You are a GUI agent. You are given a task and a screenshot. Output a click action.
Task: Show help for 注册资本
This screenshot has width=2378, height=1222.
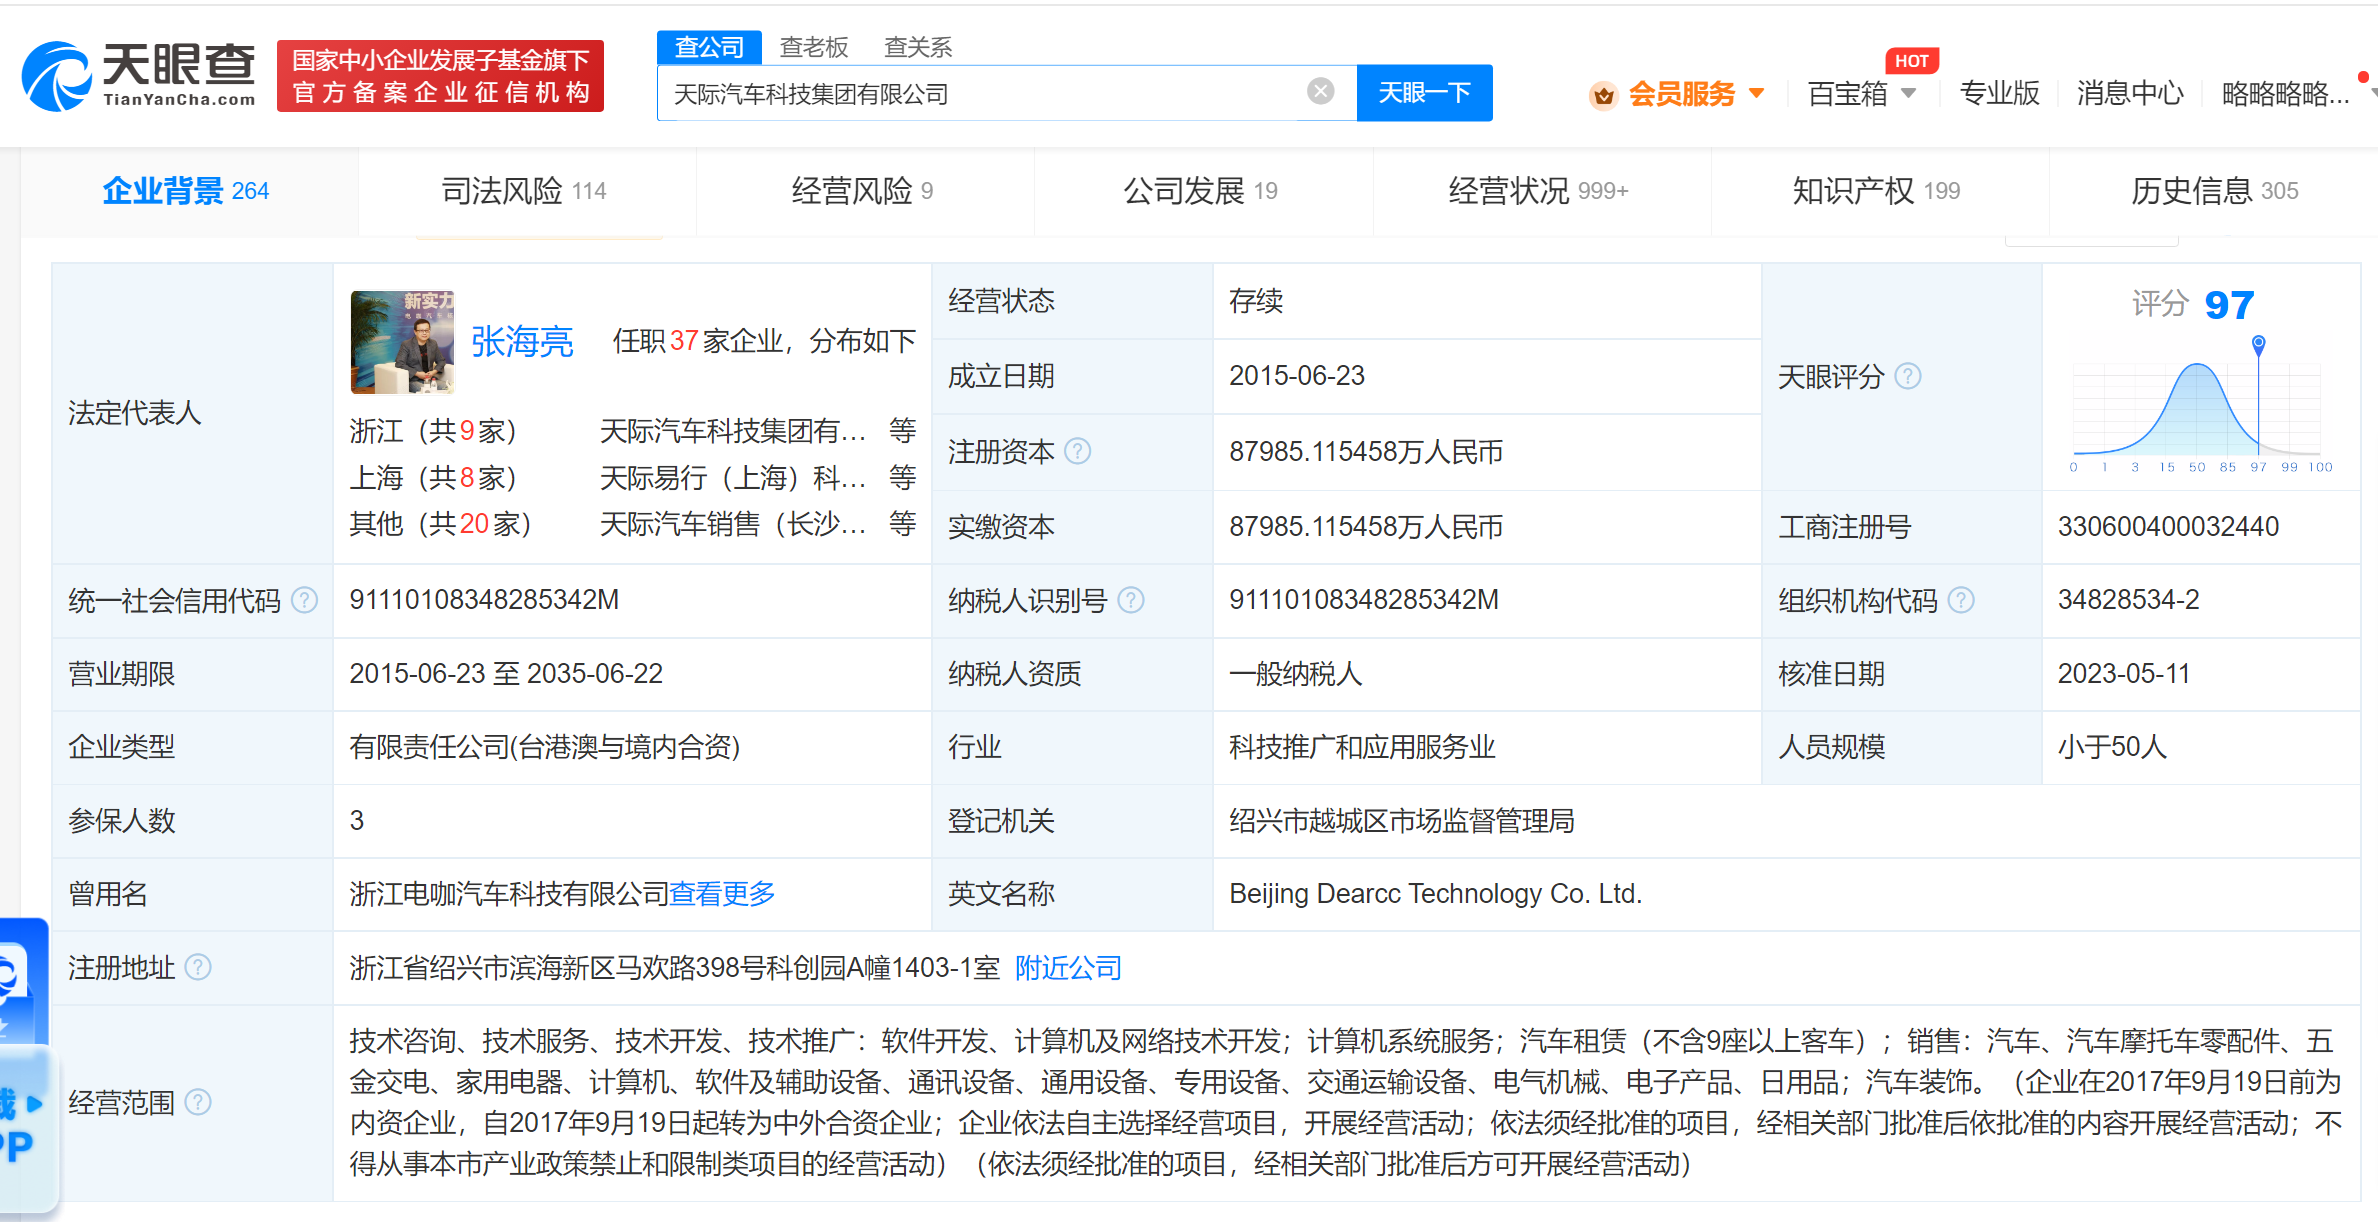click(1077, 452)
